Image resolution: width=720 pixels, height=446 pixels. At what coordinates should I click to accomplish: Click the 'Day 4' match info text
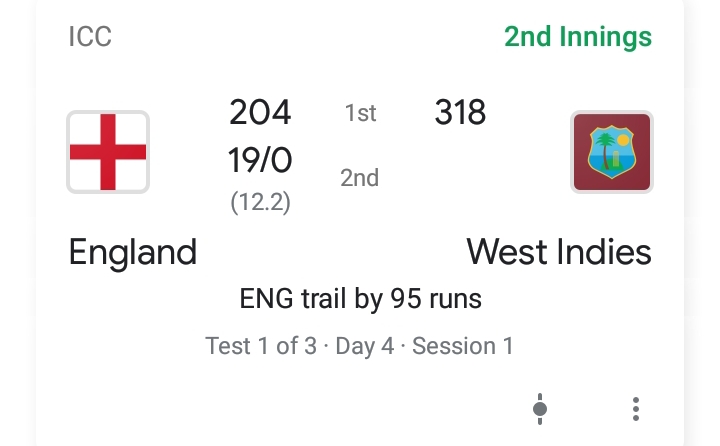click(364, 346)
